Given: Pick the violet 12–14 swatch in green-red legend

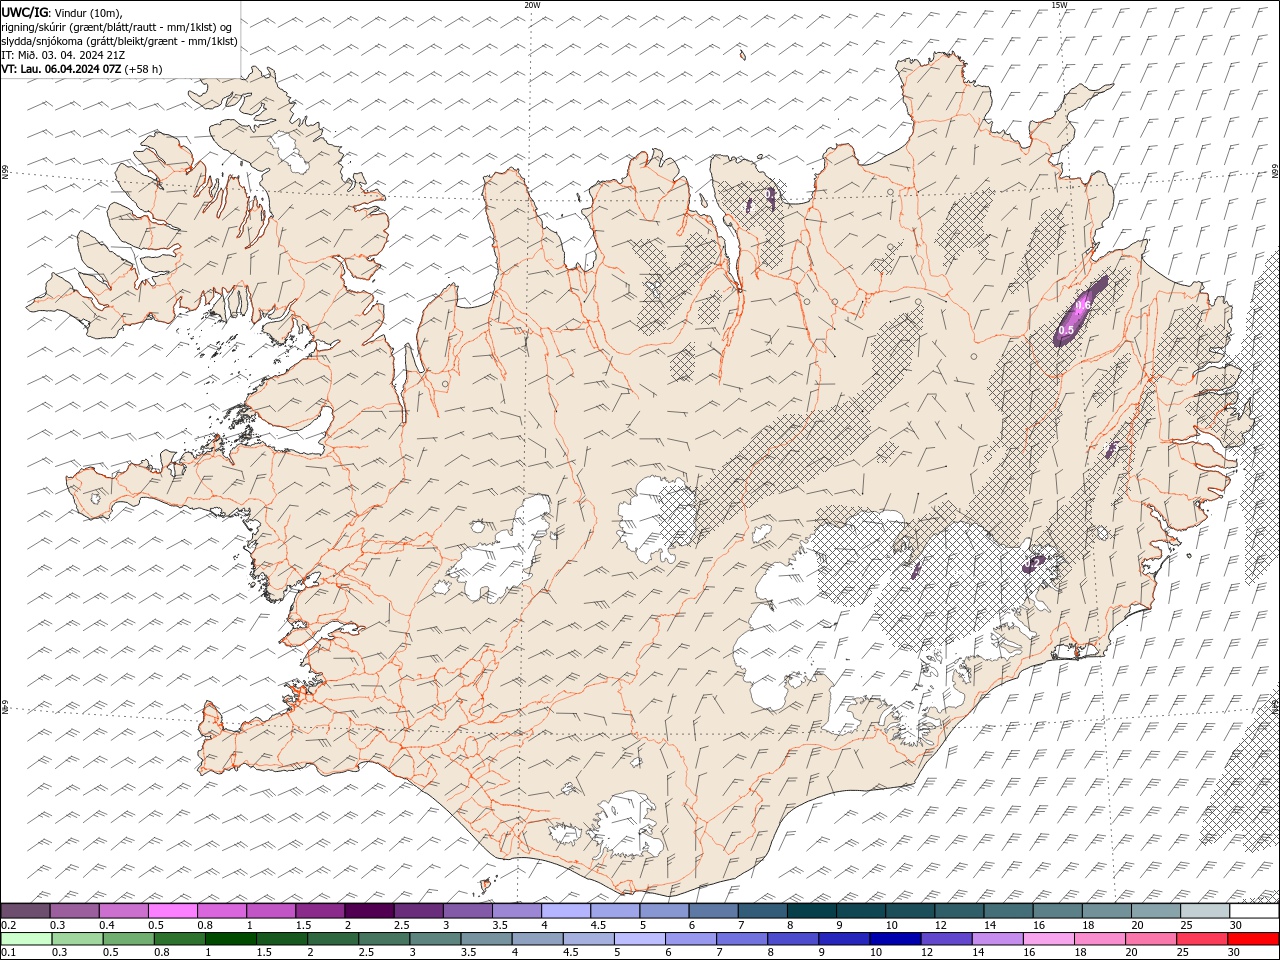Looking at the screenshot, I should click(x=945, y=939).
